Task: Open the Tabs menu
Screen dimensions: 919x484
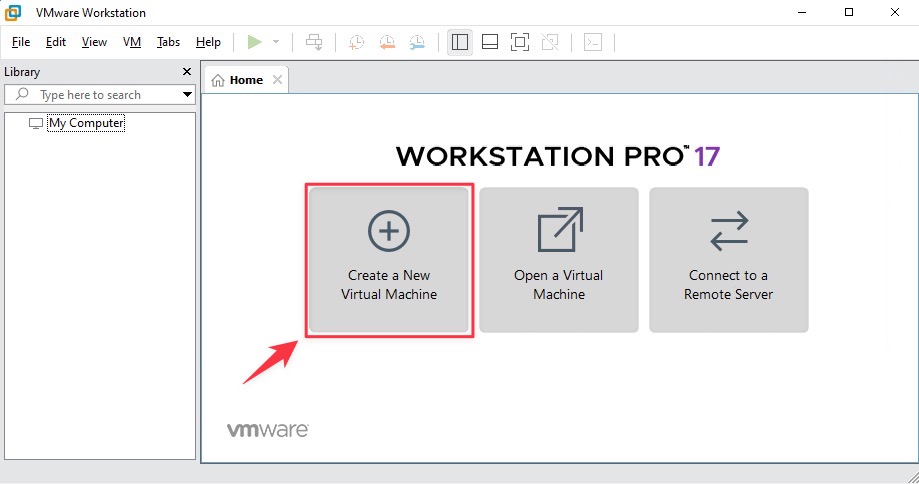Action: [168, 42]
